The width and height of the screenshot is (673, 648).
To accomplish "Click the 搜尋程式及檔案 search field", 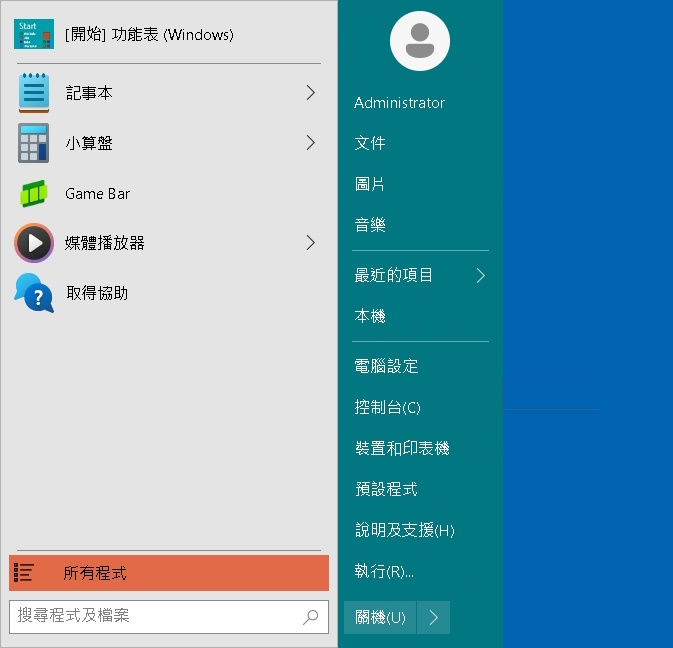I will coord(155,616).
